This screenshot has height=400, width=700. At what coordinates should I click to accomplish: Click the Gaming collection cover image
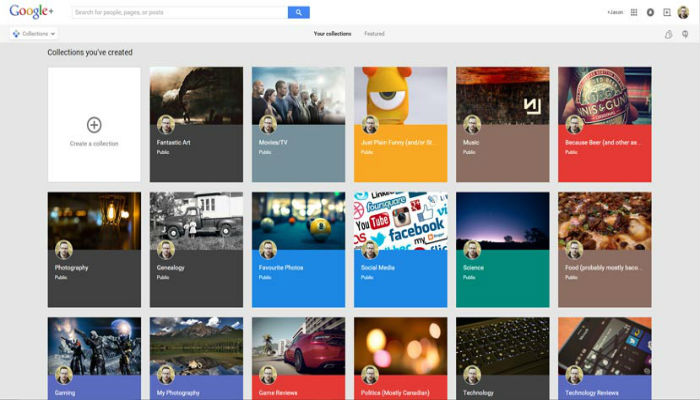94,346
